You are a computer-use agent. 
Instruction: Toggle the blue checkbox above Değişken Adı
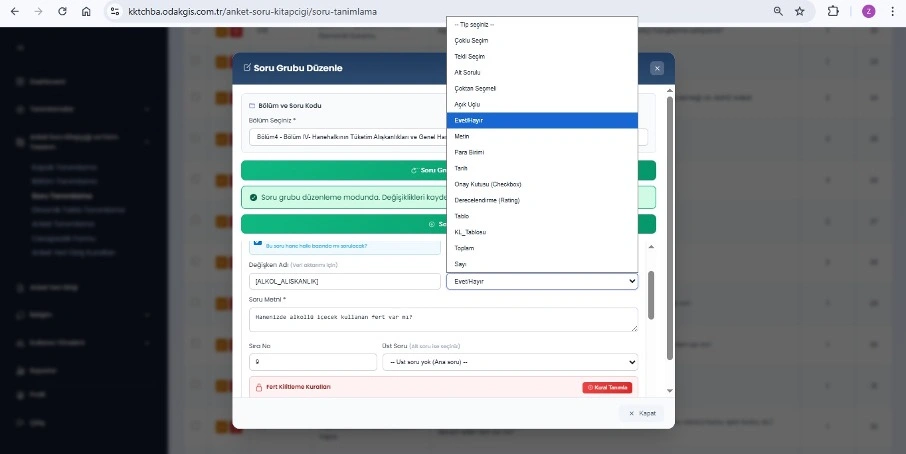click(x=257, y=243)
